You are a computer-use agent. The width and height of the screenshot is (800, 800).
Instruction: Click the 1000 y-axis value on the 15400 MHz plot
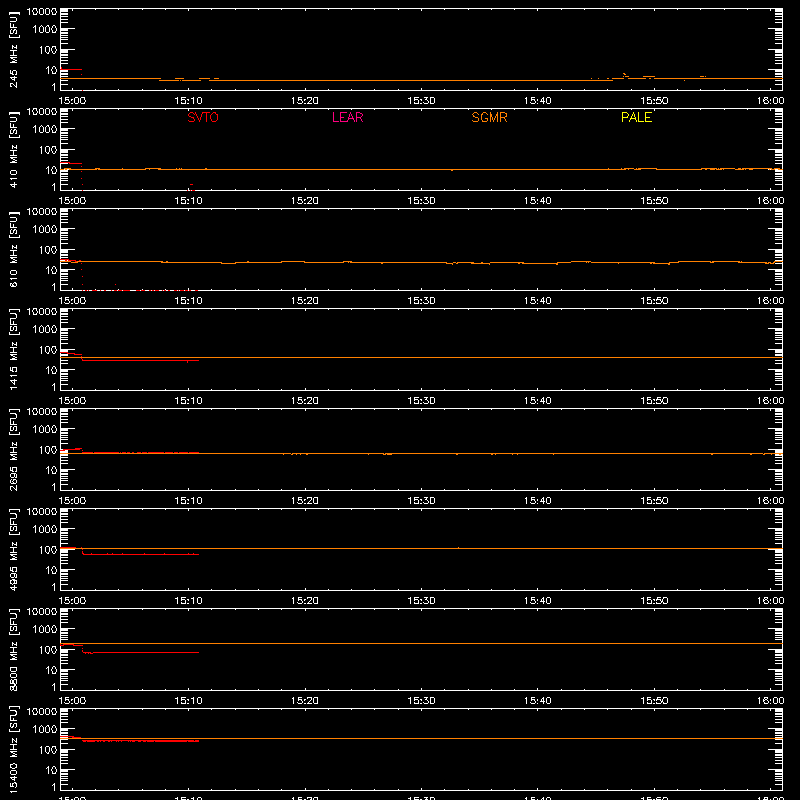(45, 730)
